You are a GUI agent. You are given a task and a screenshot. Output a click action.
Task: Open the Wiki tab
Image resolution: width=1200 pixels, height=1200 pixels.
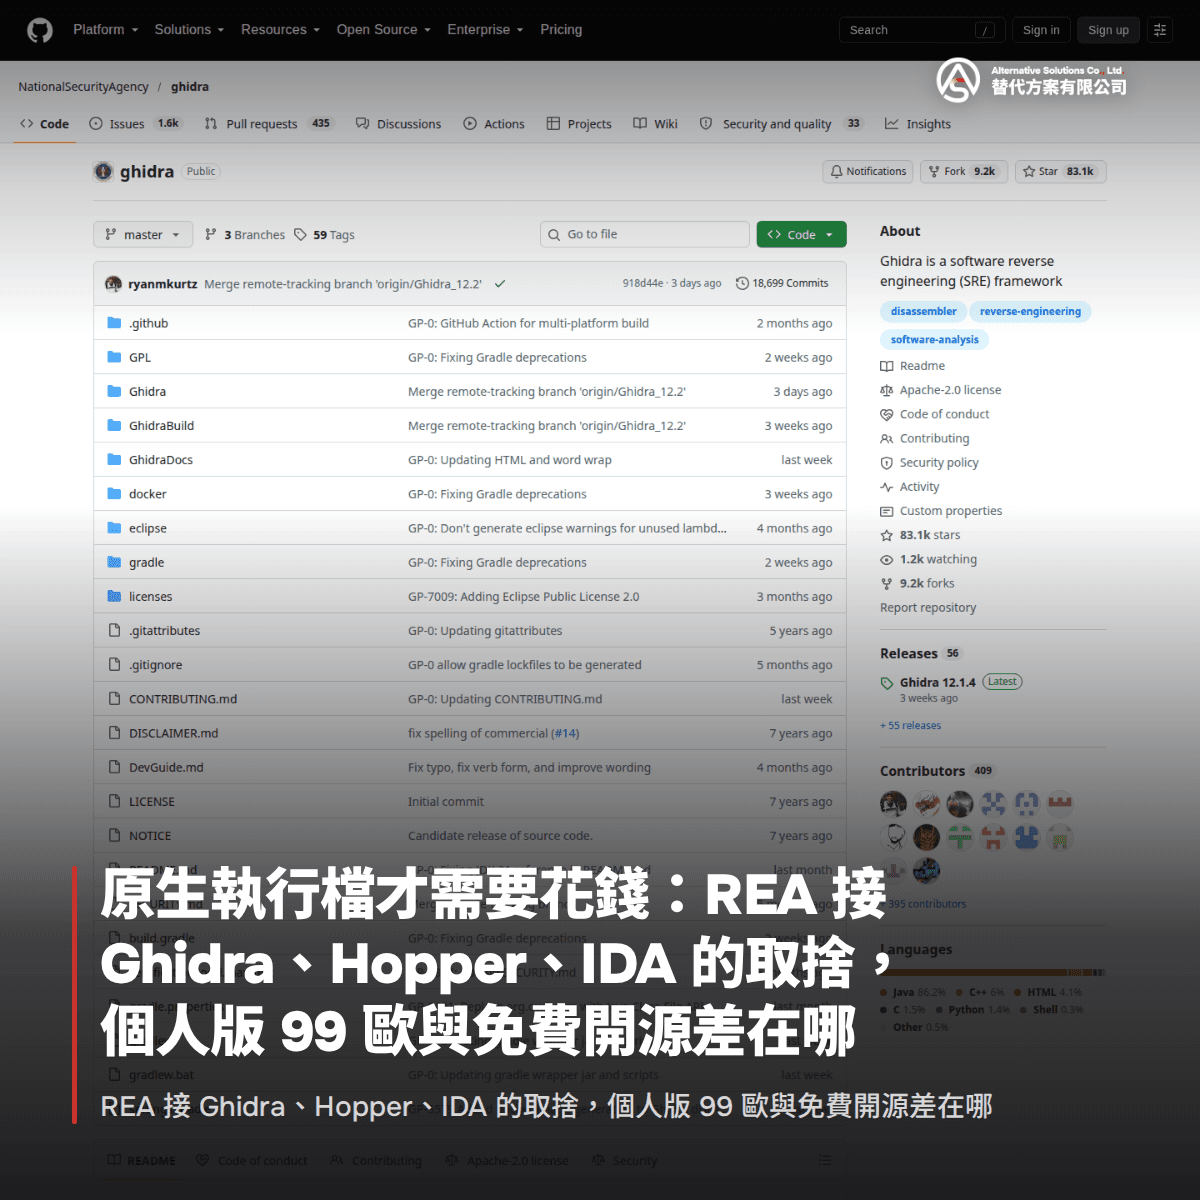point(655,124)
